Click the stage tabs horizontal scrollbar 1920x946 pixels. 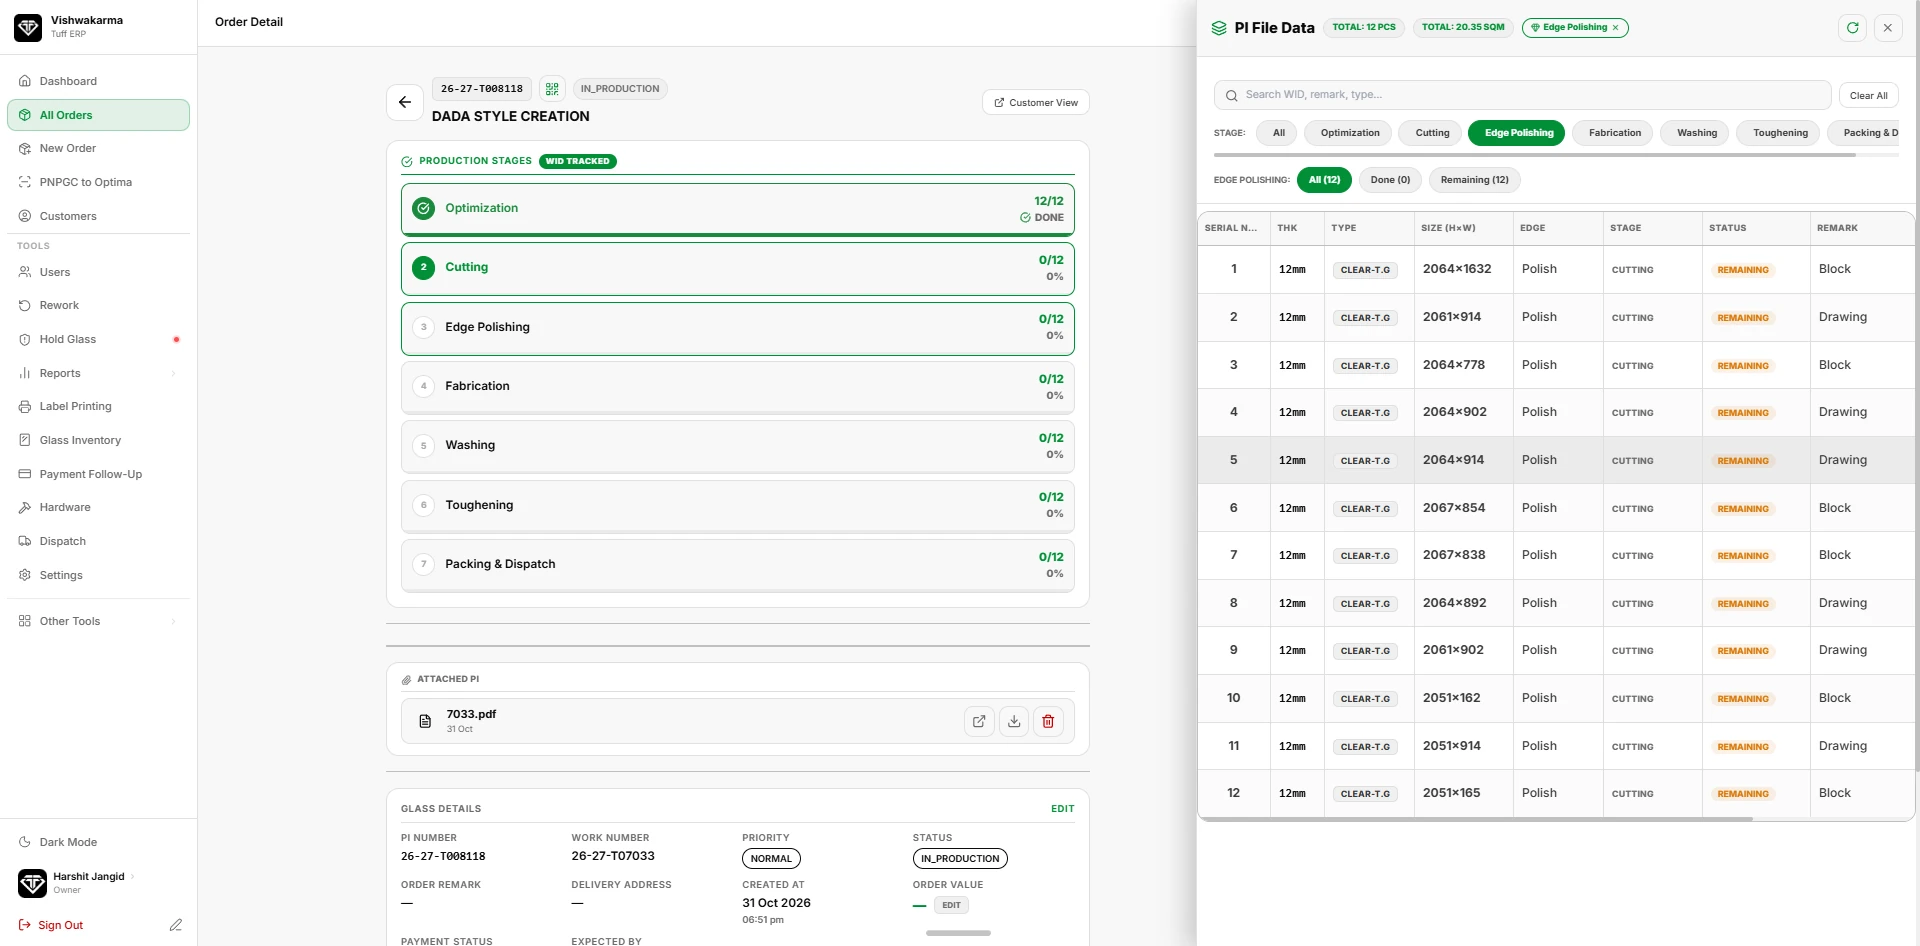pyautogui.click(x=1535, y=155)
